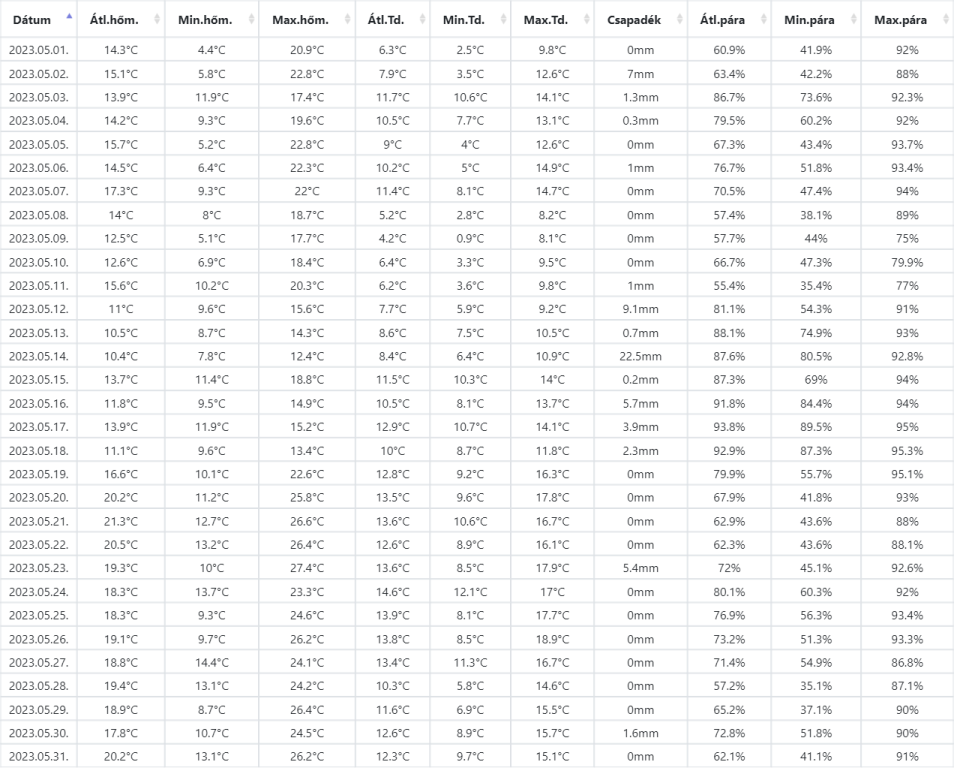Select the 2023.05.23. row date

pos(38,568)
